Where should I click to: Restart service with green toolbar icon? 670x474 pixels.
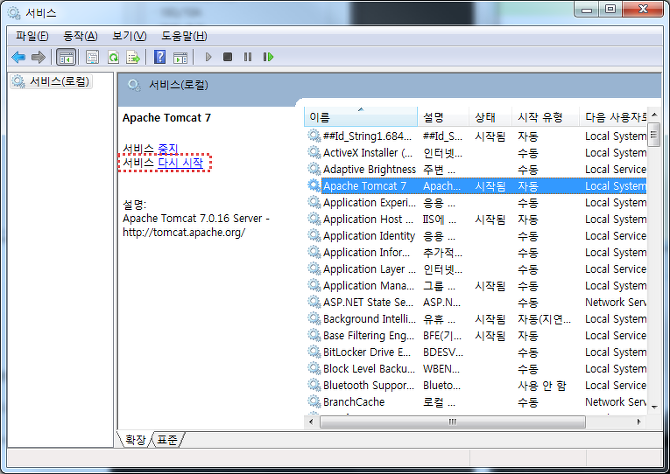pyautogui.click(x=268, y=57)
